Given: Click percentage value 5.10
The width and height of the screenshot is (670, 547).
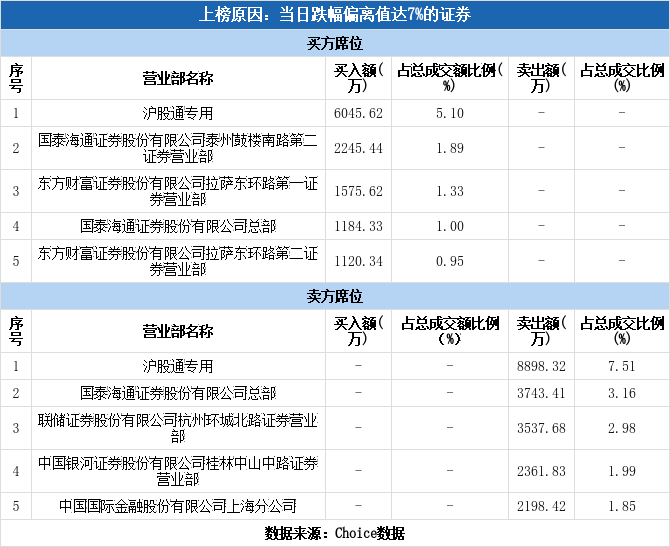Looking at the screenshot, I should tap(450, 113).
